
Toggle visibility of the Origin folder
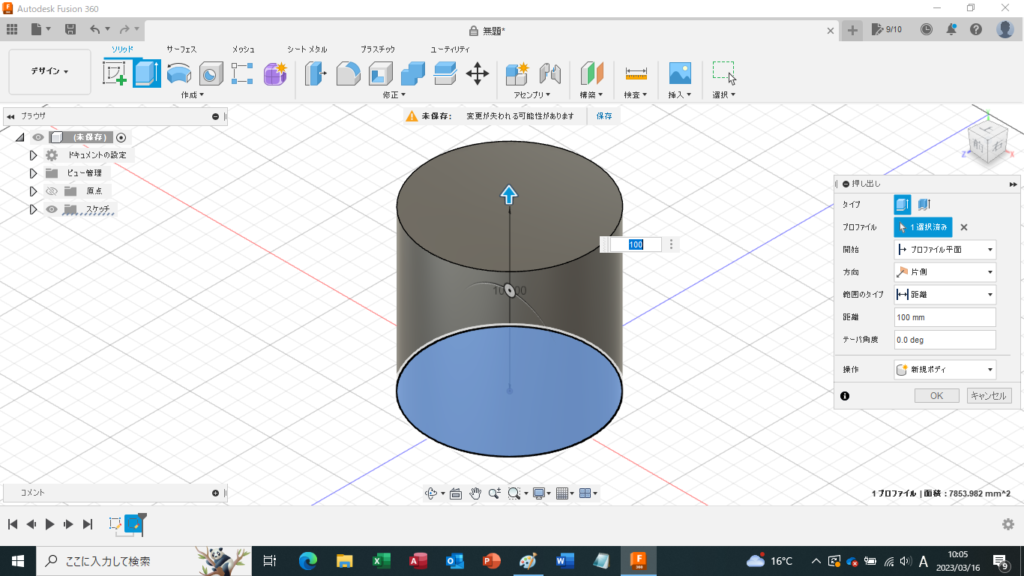[x=52, y=191]
